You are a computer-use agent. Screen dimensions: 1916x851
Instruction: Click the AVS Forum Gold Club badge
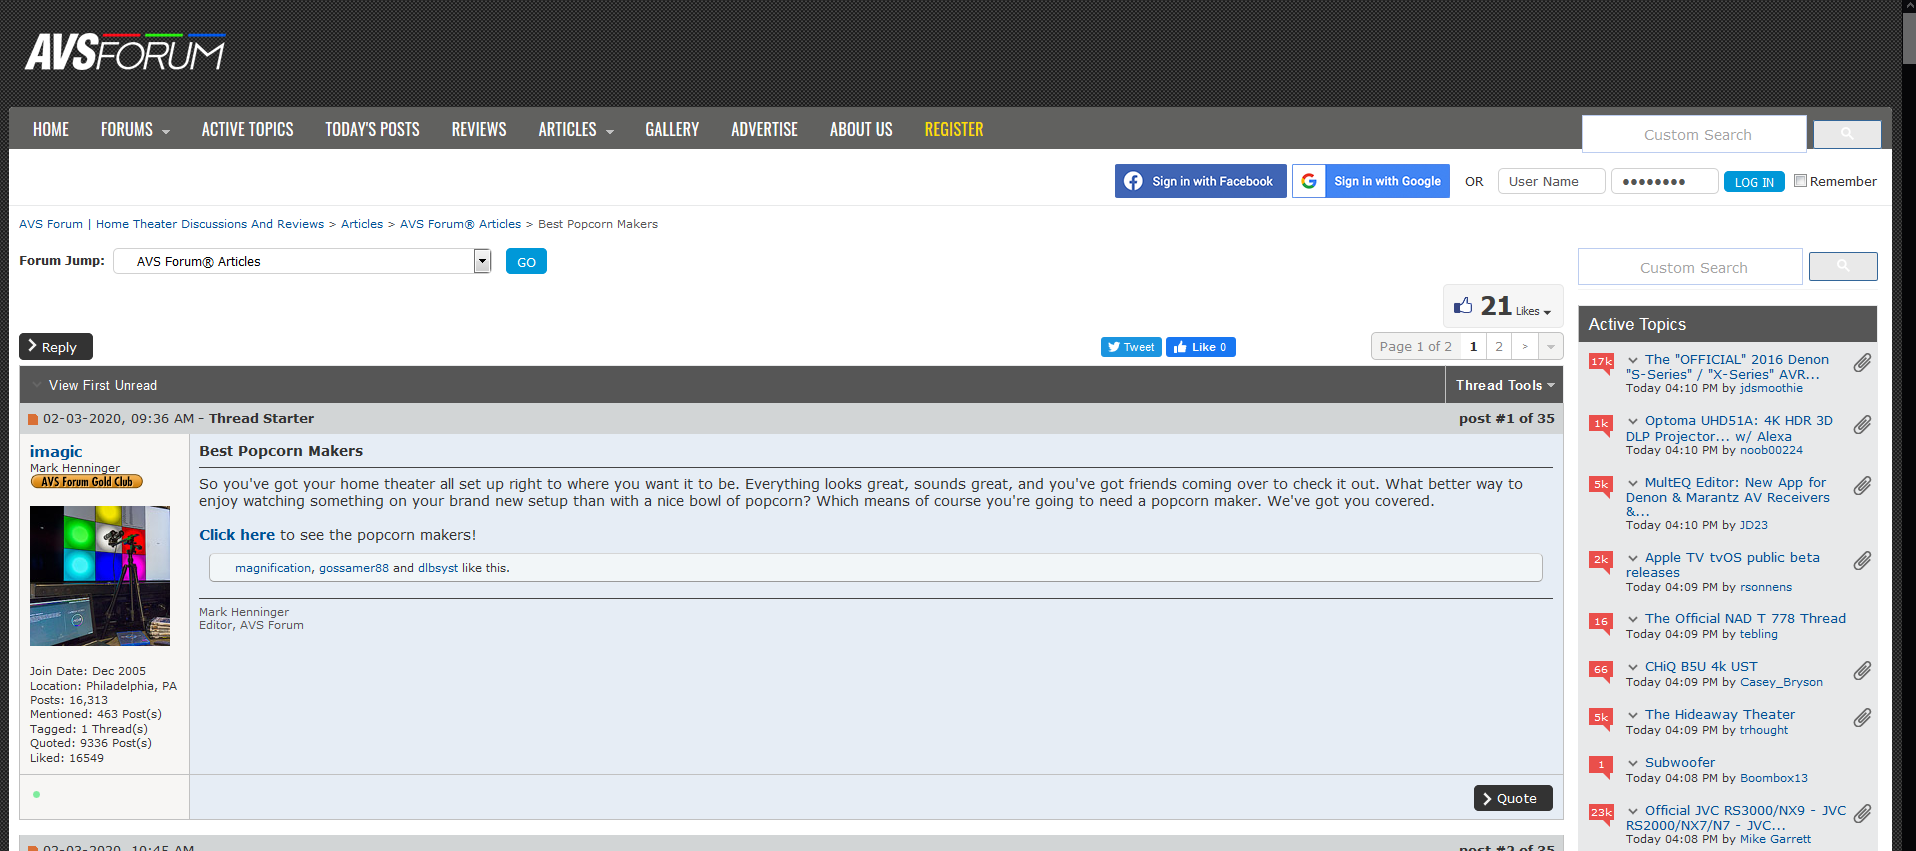click(87, 482)
